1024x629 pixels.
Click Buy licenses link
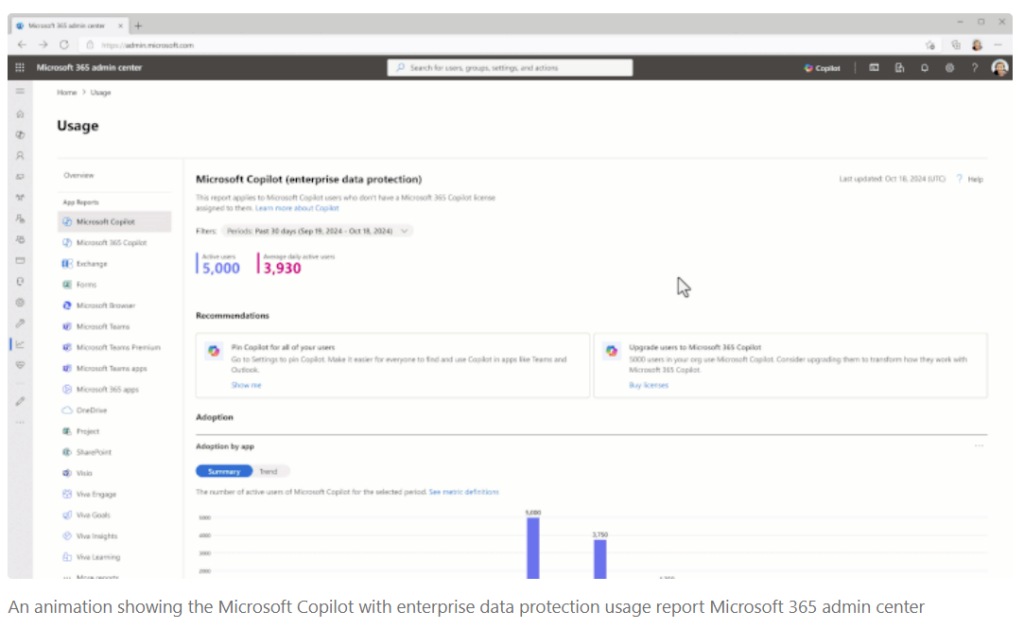coord(648,385)
